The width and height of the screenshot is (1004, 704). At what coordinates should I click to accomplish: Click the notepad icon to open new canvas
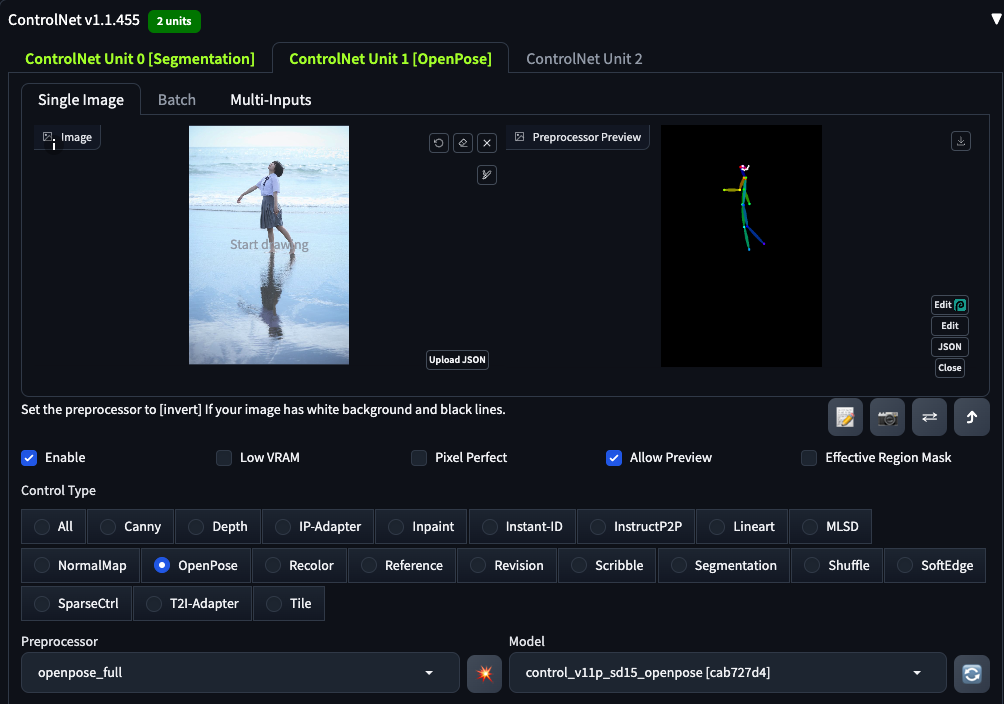pyautogui.click(x=845, y=418)
